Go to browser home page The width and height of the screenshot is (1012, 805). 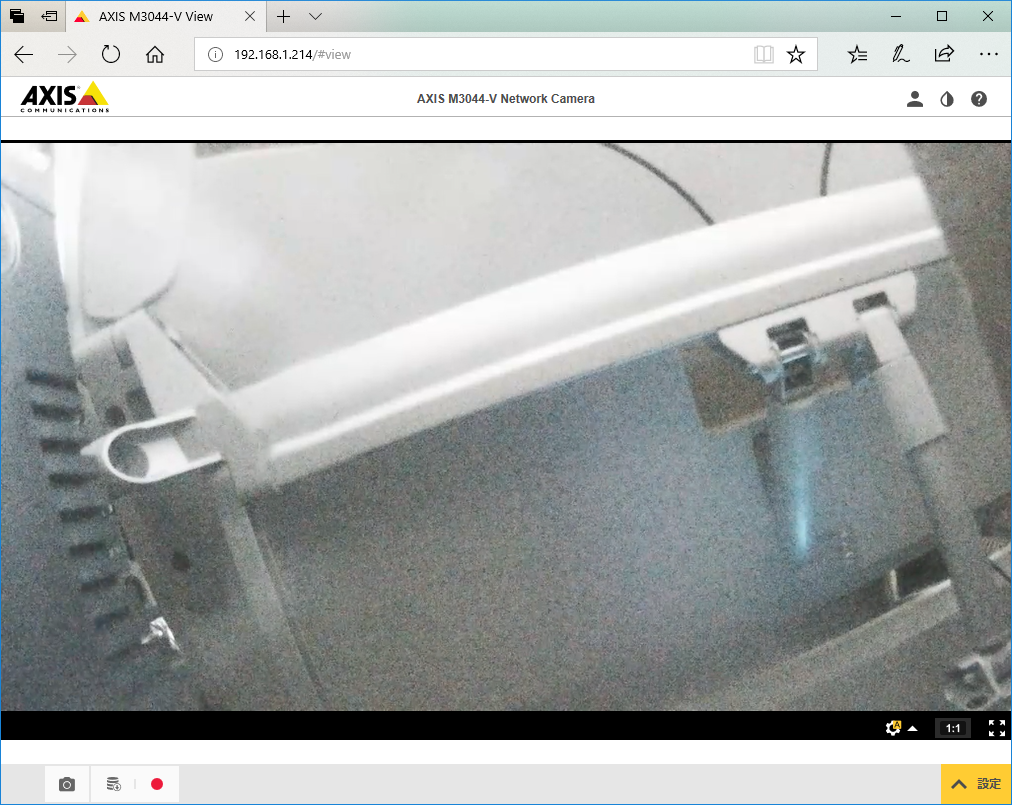(155, 54)
